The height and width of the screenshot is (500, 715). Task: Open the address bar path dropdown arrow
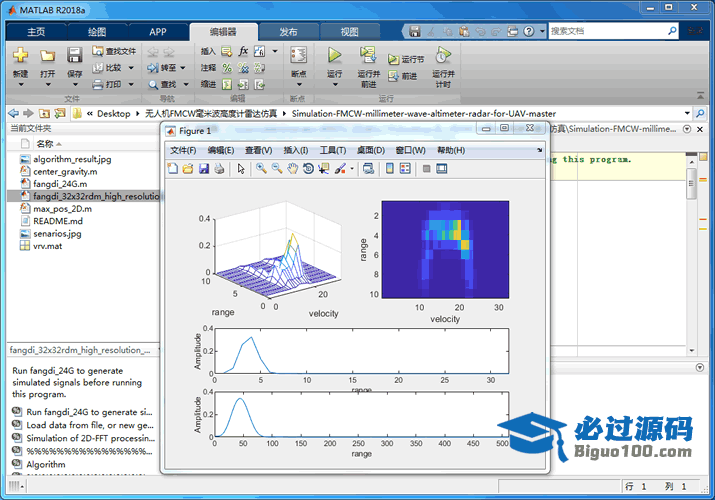[x=686, y=113]
